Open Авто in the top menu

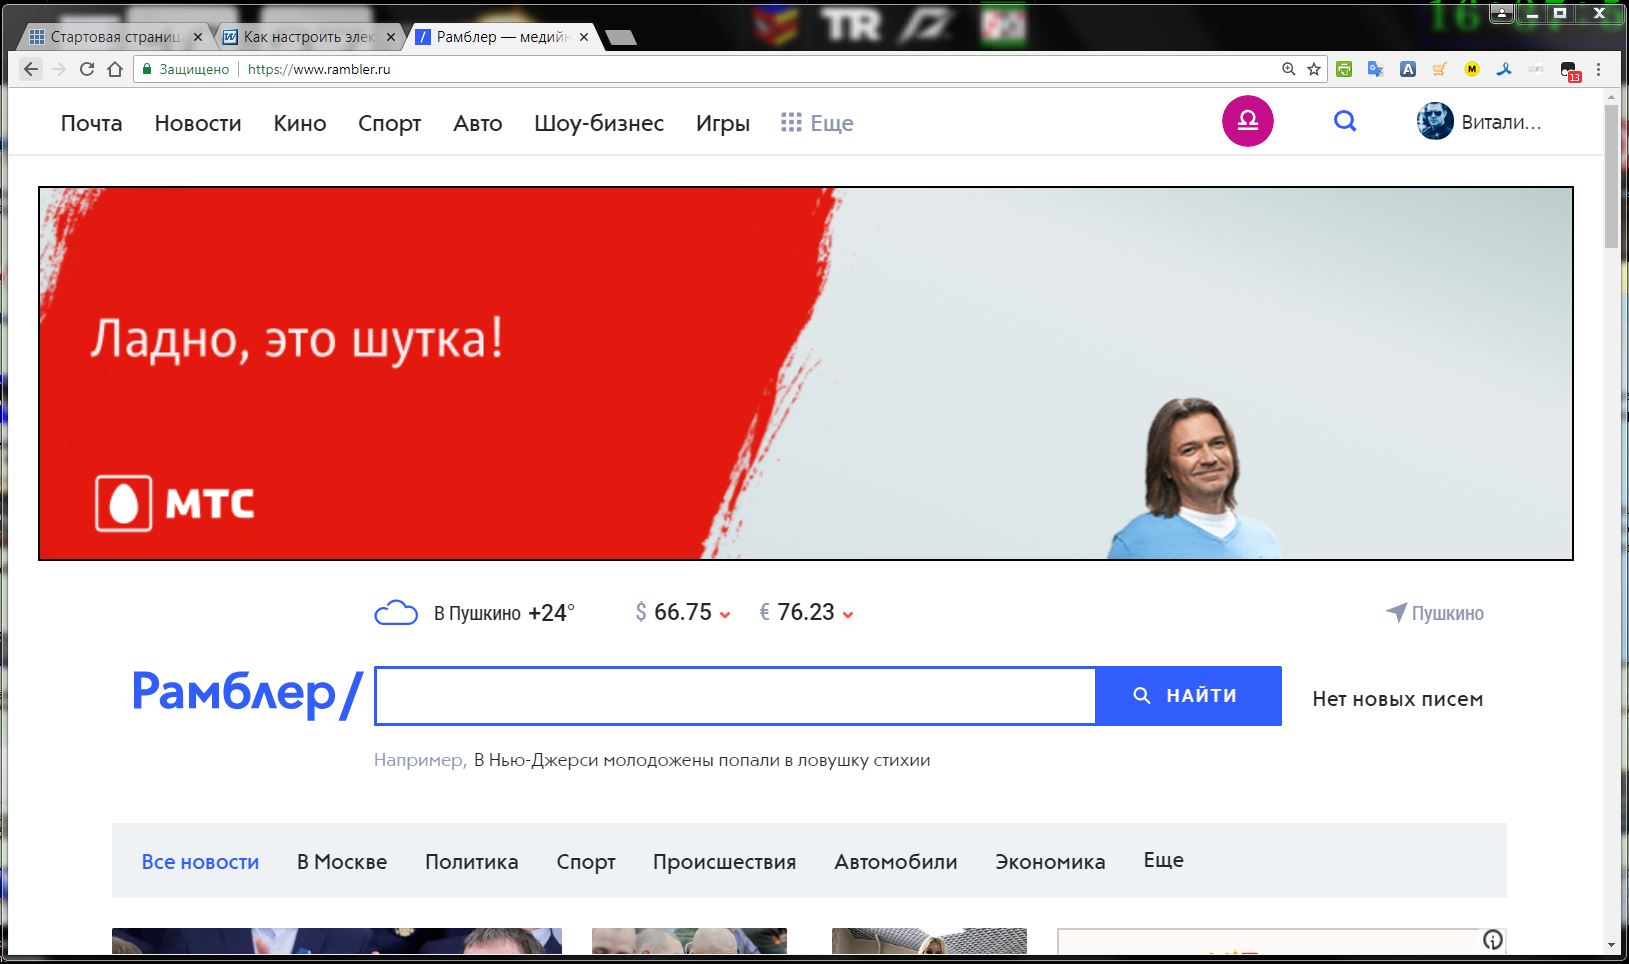click(478, 123)
